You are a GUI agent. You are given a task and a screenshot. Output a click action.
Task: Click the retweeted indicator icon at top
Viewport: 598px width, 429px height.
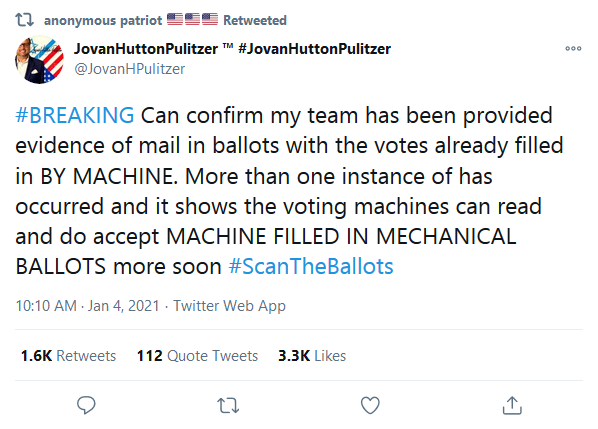click(24, 20)
